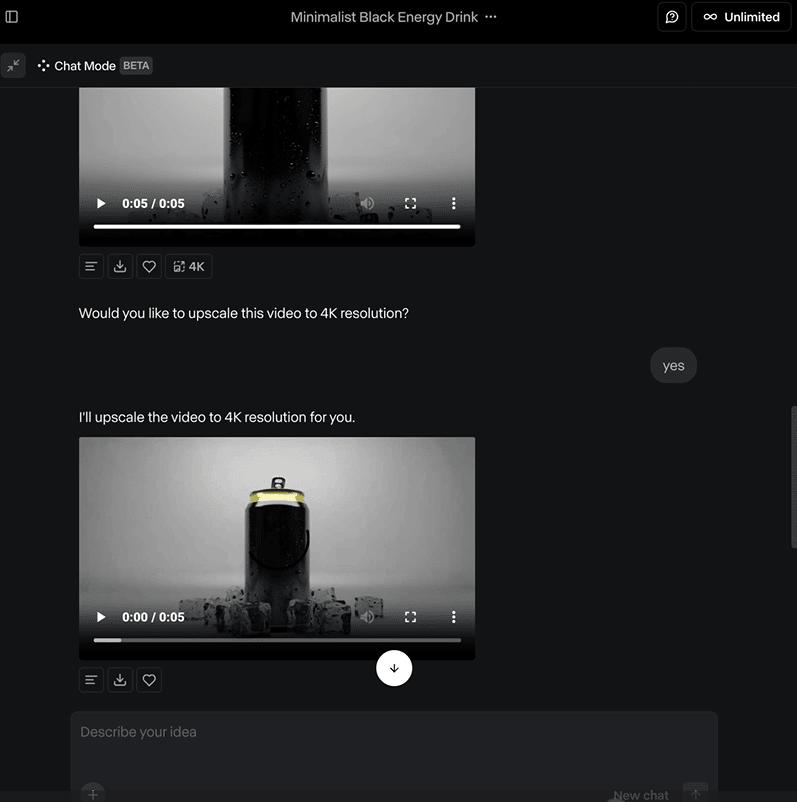Select the Chat Mode BETA tab

[94, 66]
